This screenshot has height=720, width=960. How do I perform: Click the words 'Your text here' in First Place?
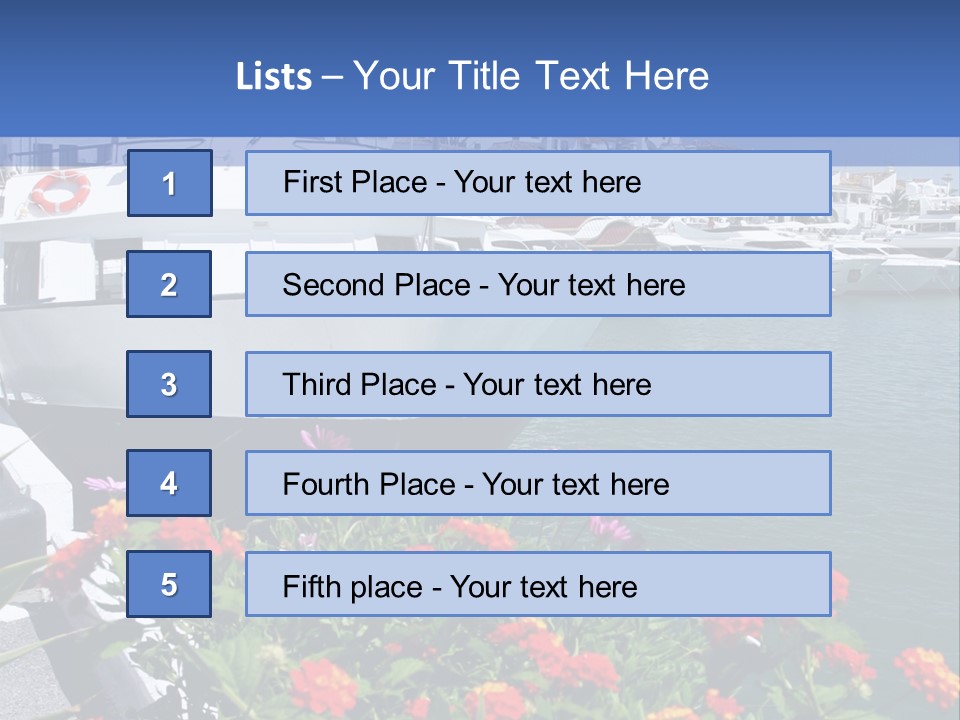click(x=547, y=183)
